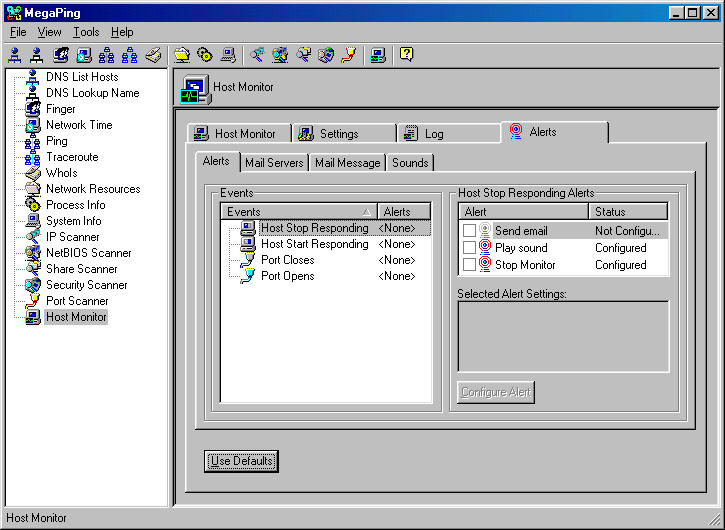725x530 pixels.
Task: Open Port Scanner from the toolbar
Action: (x=349, y=55)
